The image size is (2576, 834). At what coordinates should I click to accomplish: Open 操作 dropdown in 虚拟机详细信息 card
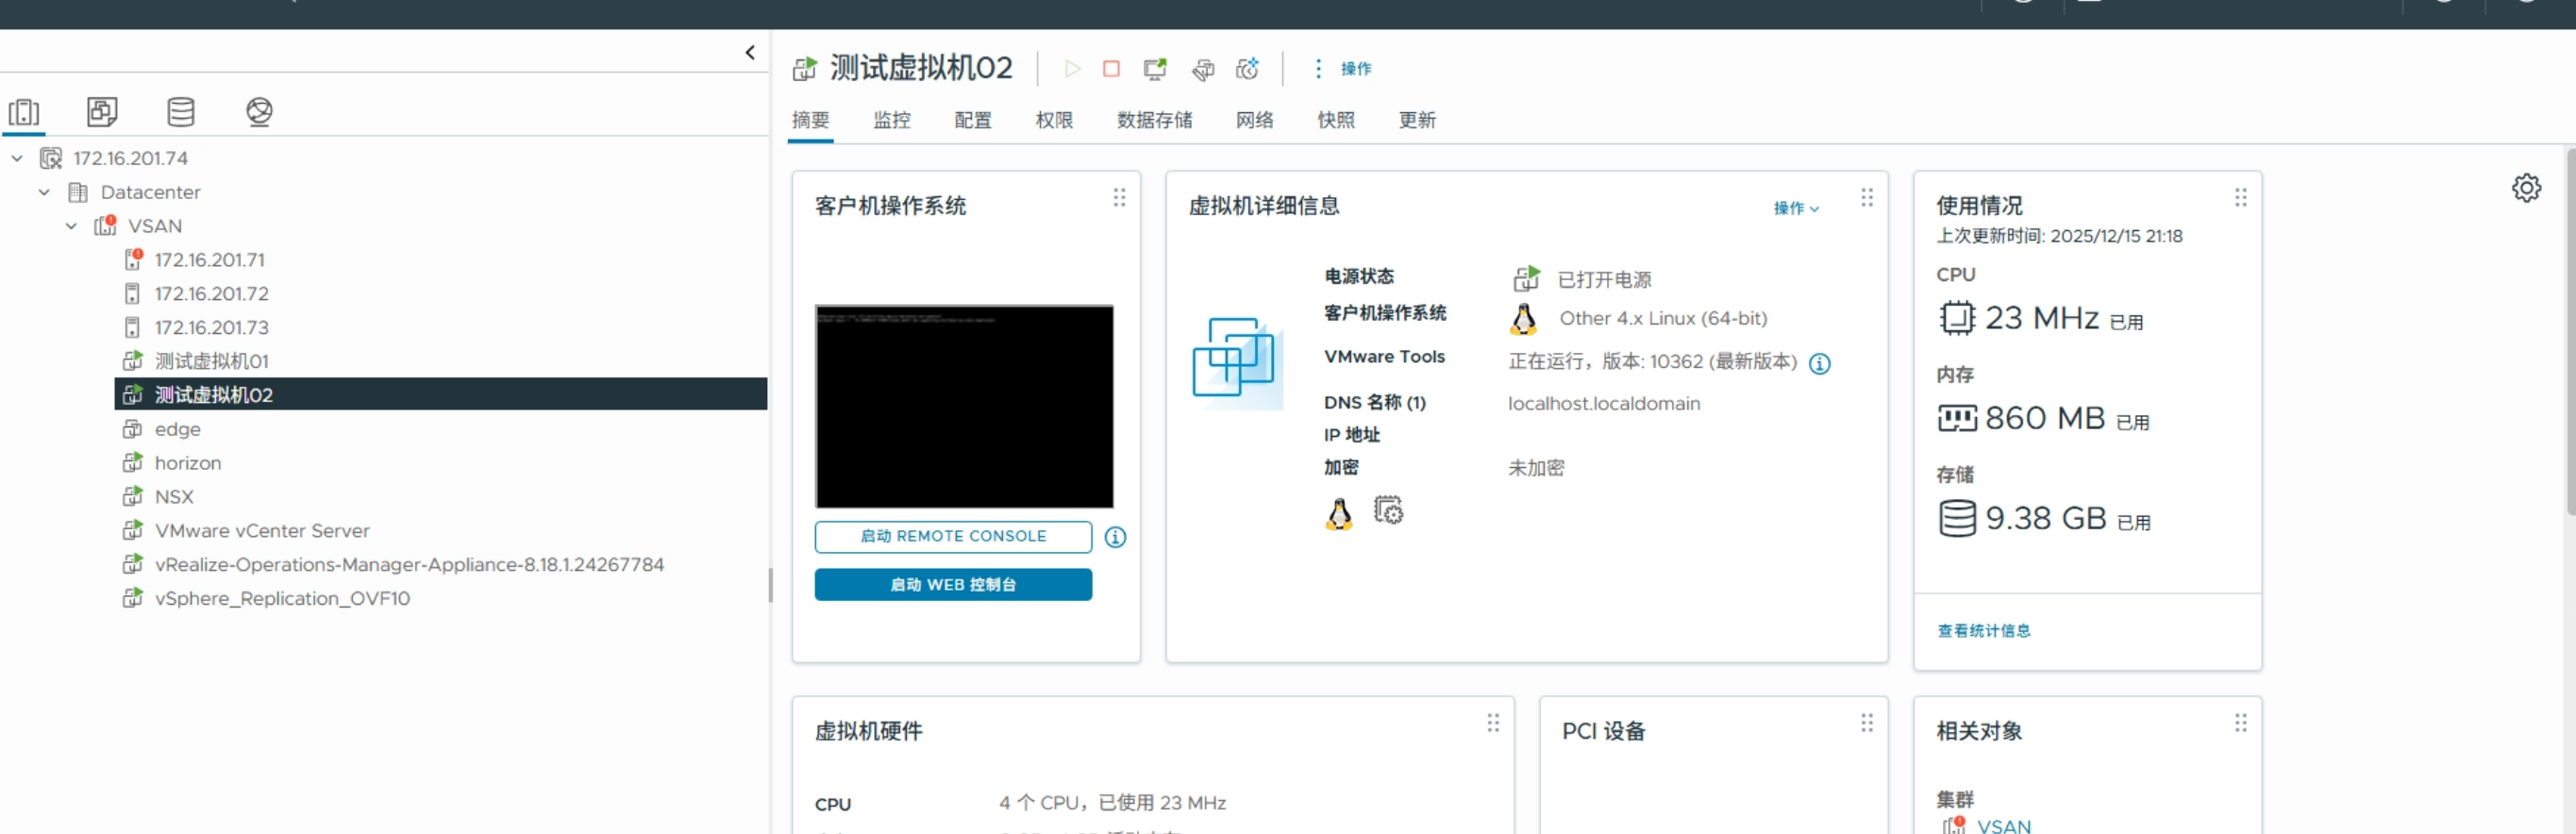1796,208
